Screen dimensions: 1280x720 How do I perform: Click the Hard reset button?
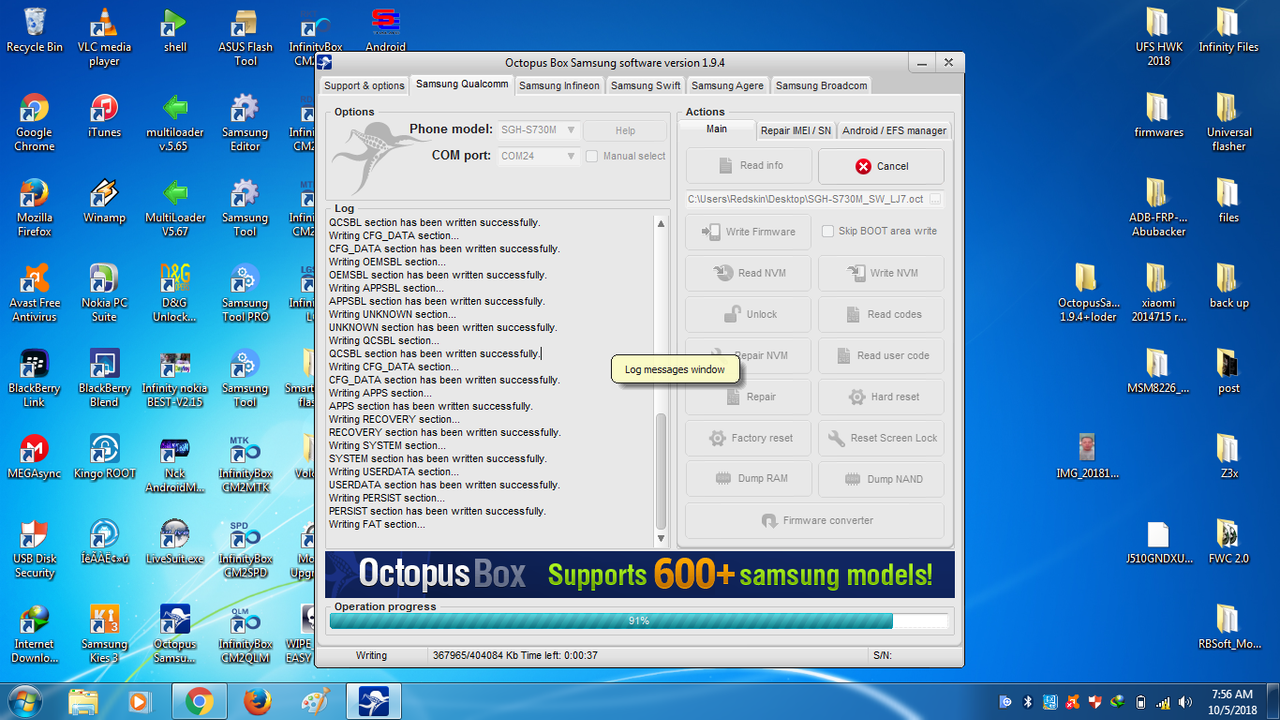point(881,397)
